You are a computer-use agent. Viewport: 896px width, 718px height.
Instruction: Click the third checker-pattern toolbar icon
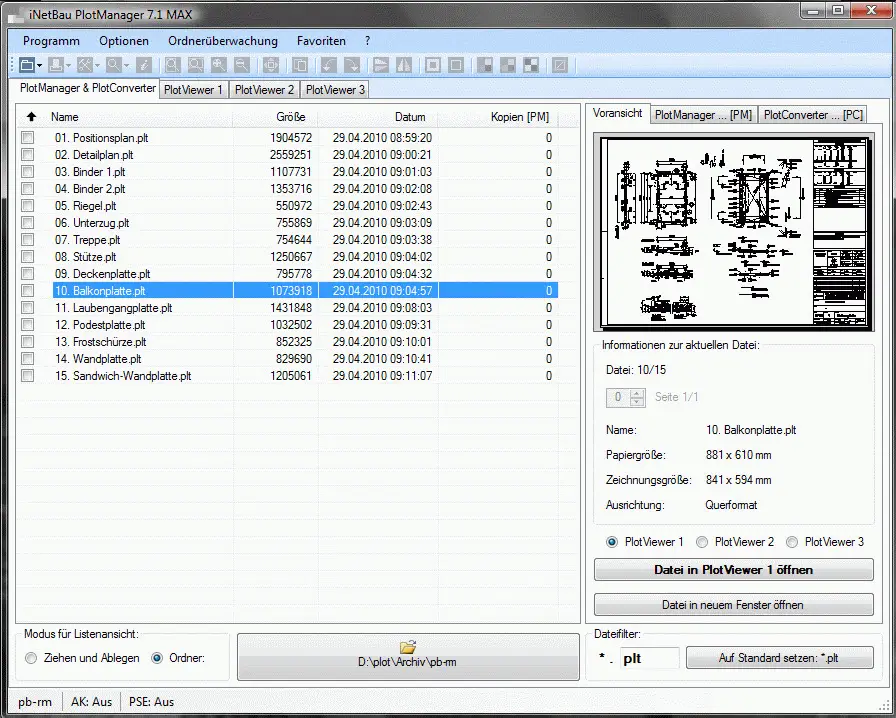coord(531,65)
